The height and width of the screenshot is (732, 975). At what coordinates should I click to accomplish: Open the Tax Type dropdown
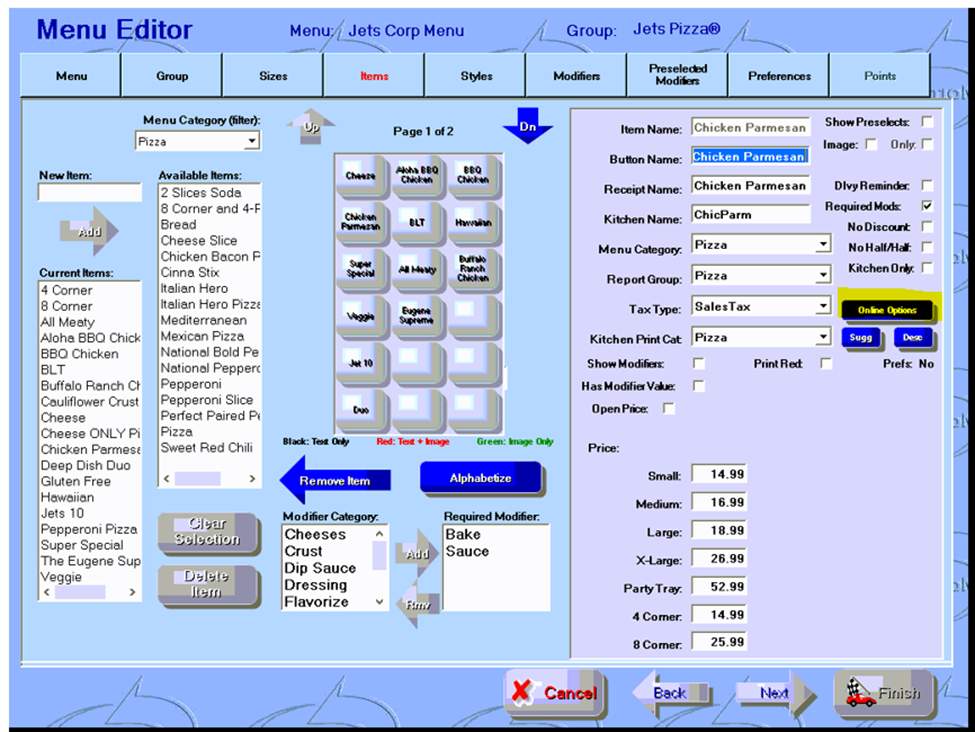click(x=823, y=306)
